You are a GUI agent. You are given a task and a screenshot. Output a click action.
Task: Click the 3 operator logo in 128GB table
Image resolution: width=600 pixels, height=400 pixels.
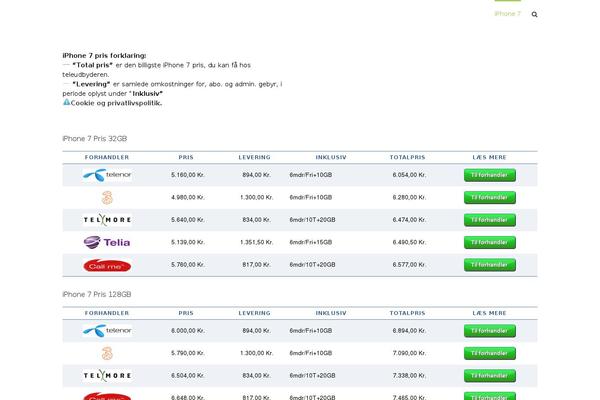coord(107,353)
